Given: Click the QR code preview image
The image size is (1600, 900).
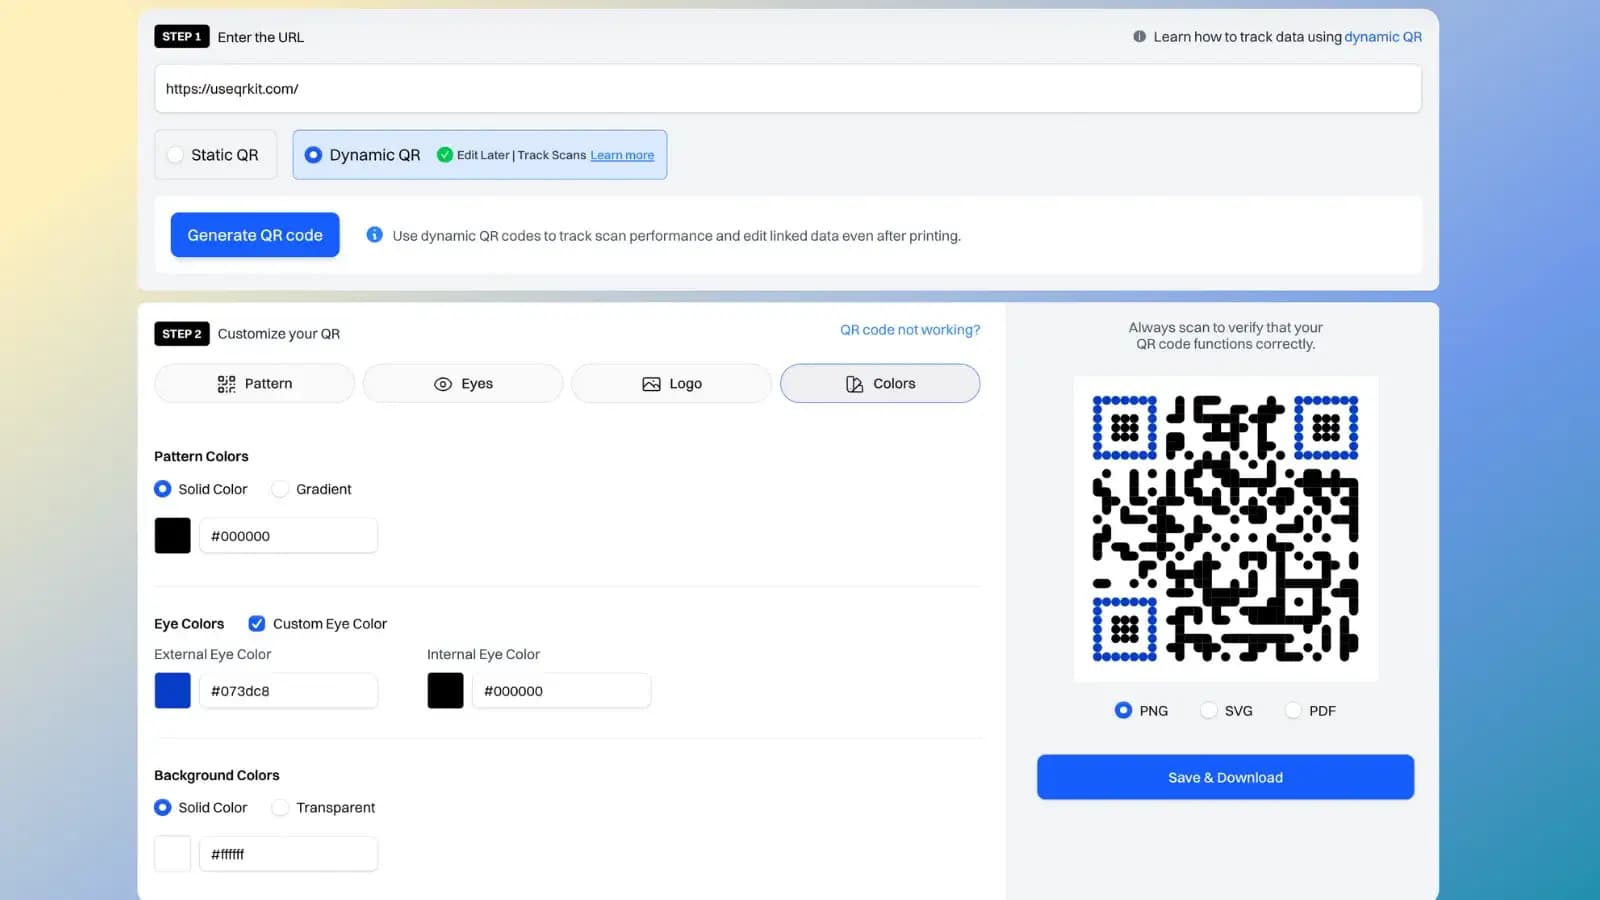Looking at the screenshot, I should point(1225,528).
